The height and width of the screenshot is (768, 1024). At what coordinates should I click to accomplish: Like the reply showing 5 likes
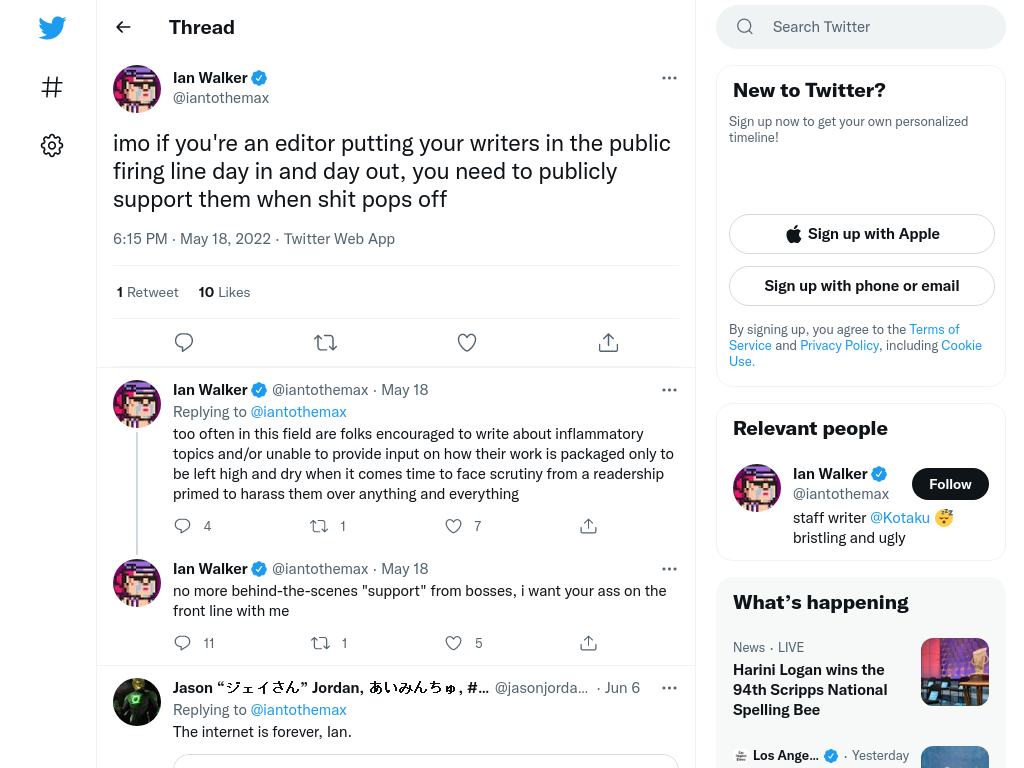[x=453, y=643]
